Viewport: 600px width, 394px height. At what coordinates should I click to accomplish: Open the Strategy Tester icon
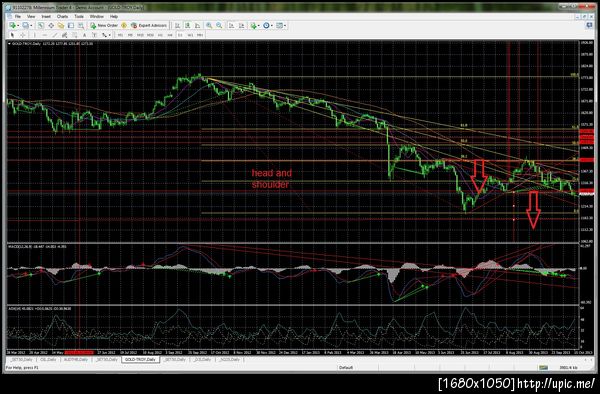click(81, 25)
